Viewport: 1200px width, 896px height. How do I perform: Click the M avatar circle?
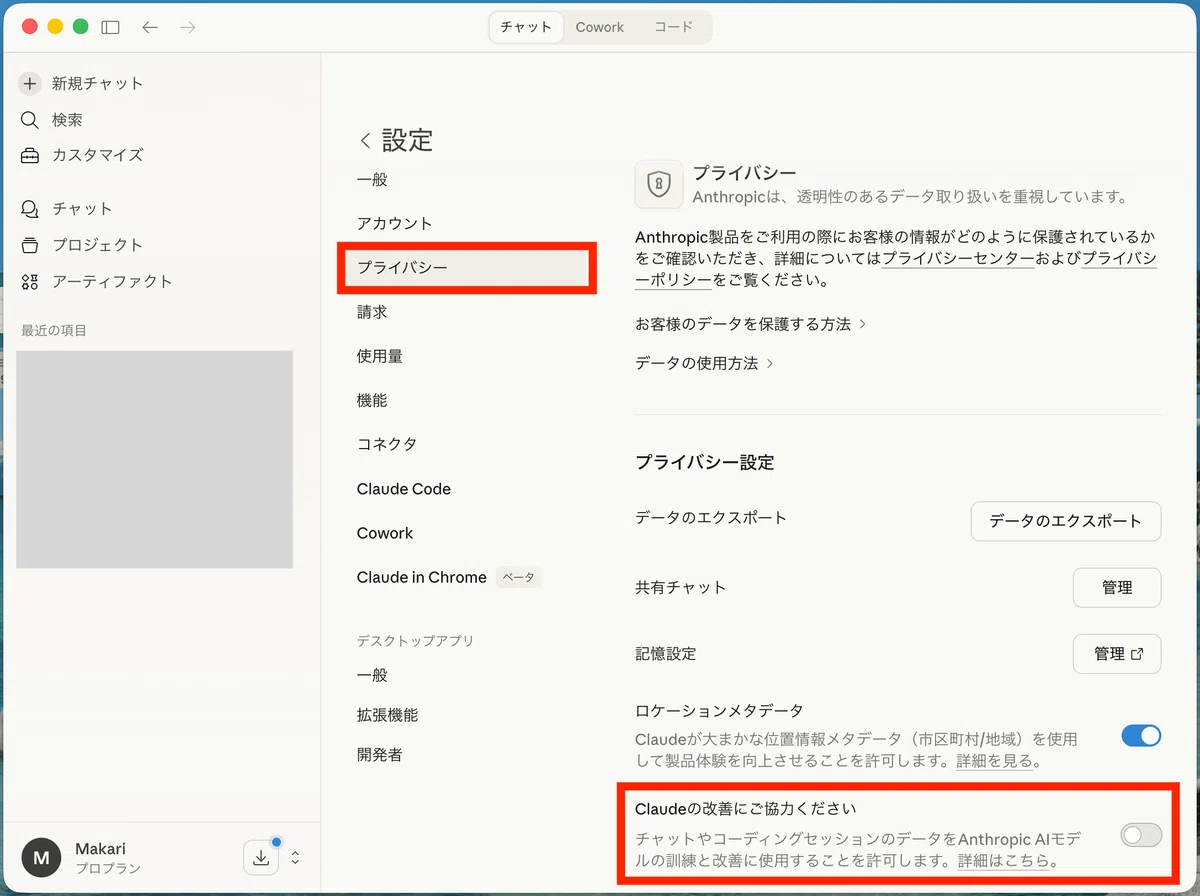click(41, 858)
